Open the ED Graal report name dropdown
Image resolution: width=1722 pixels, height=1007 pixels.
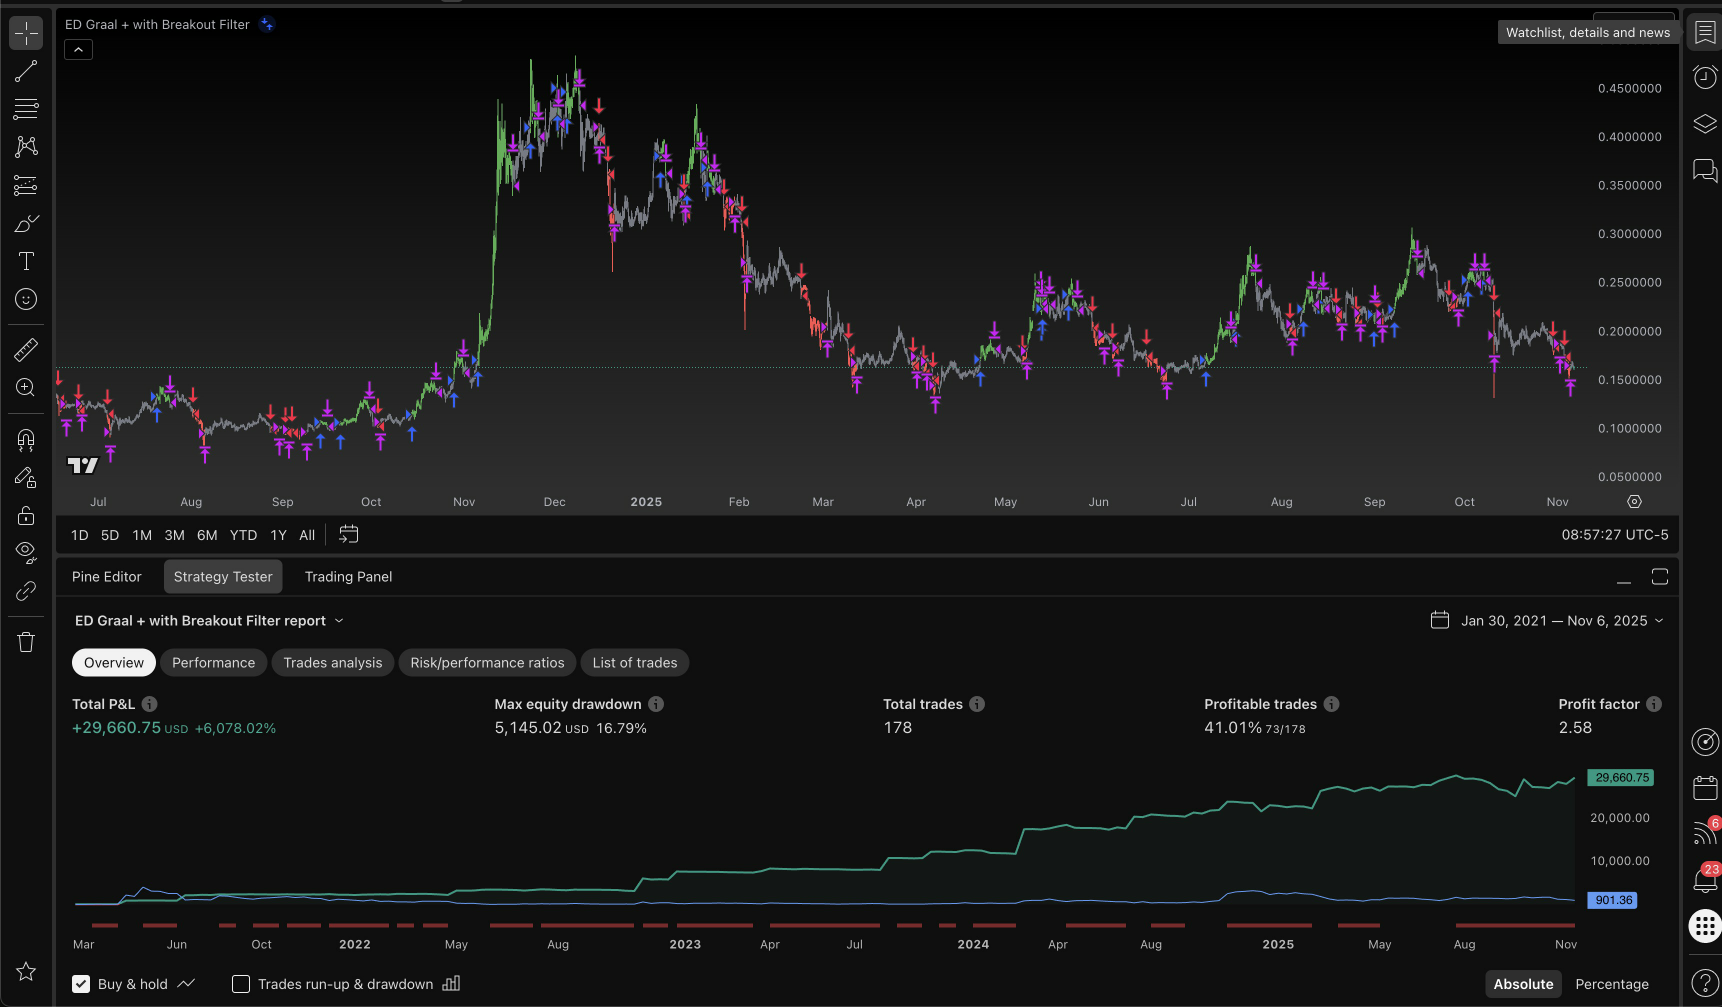(339, 620)
